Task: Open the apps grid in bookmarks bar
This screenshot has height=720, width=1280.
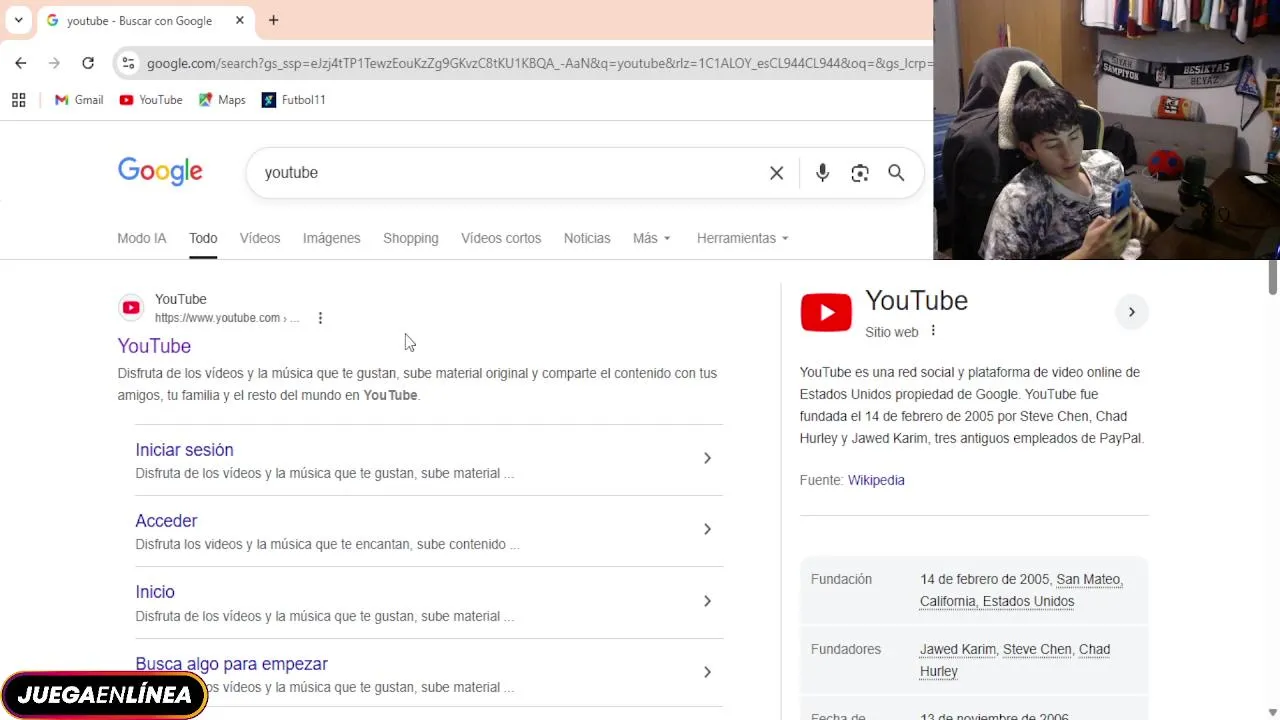Action: pyautogui.click(x=18, y=100)
